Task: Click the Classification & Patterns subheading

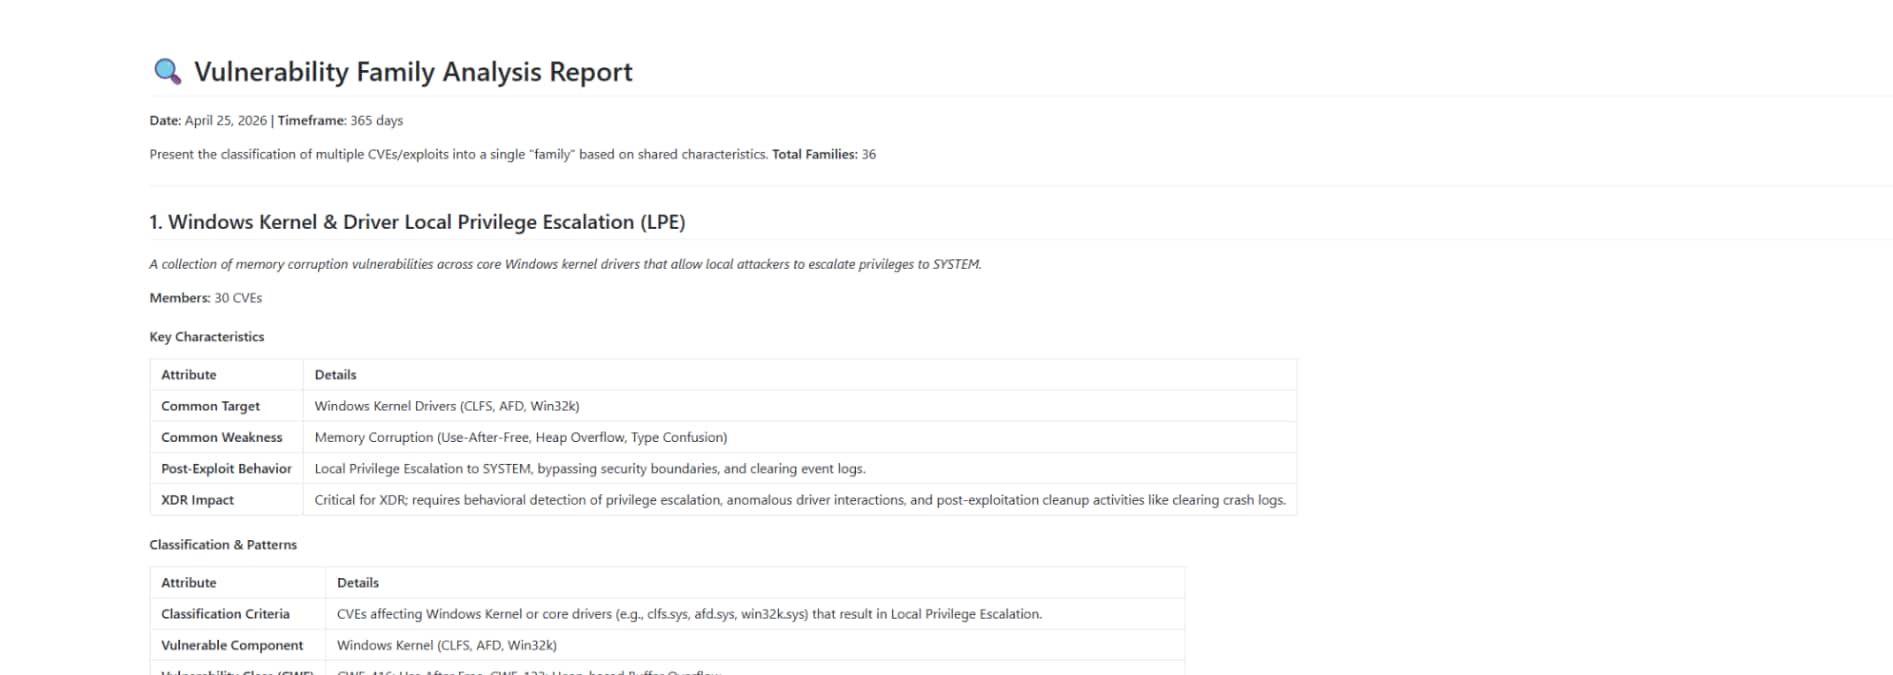Action: click(x=223, y=545)
